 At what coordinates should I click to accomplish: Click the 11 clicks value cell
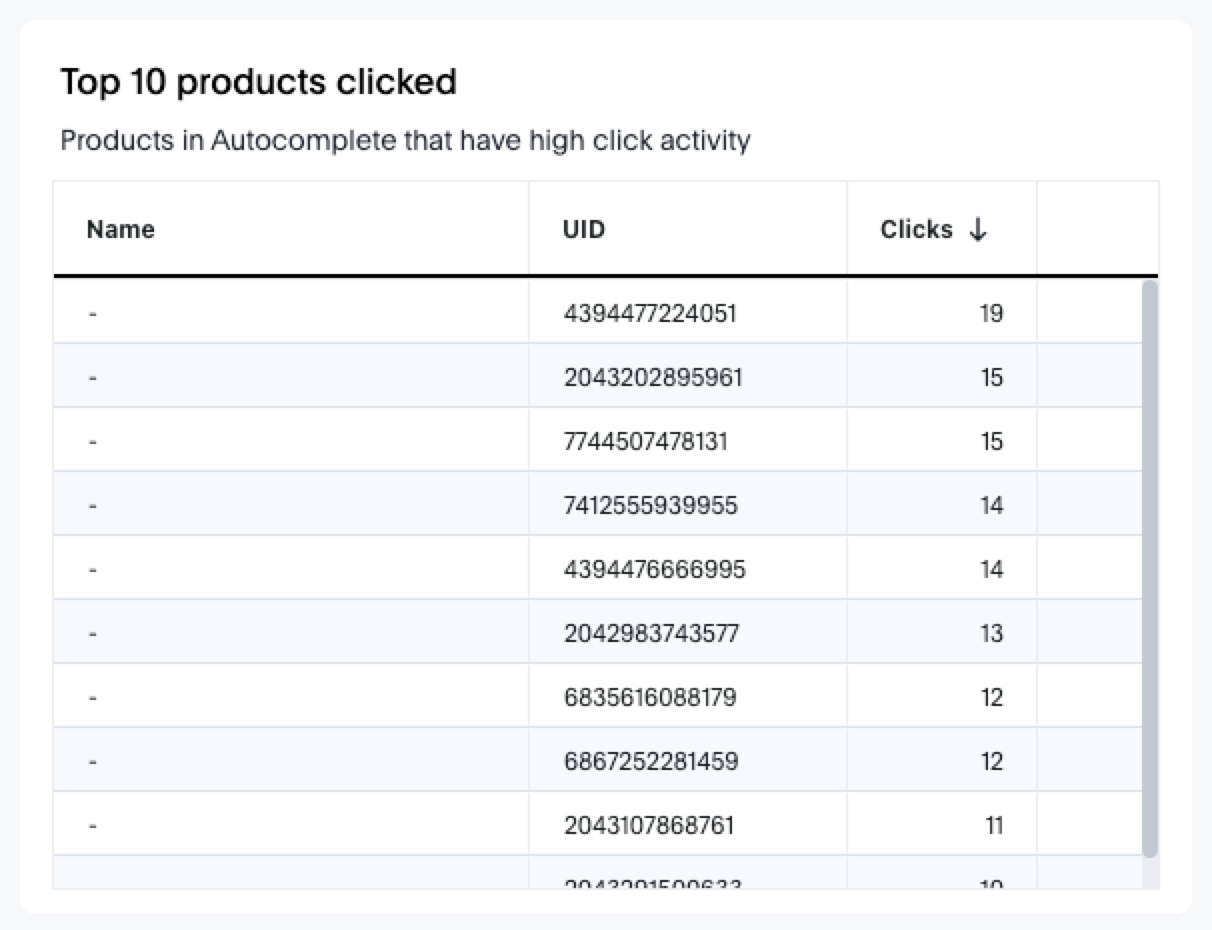click(992, 826)
